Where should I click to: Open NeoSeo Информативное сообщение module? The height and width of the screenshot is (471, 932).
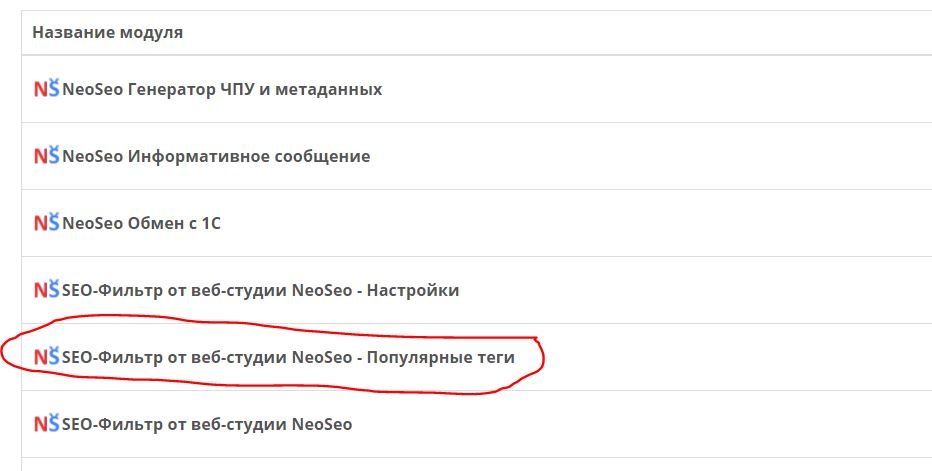tap(216, 156)
